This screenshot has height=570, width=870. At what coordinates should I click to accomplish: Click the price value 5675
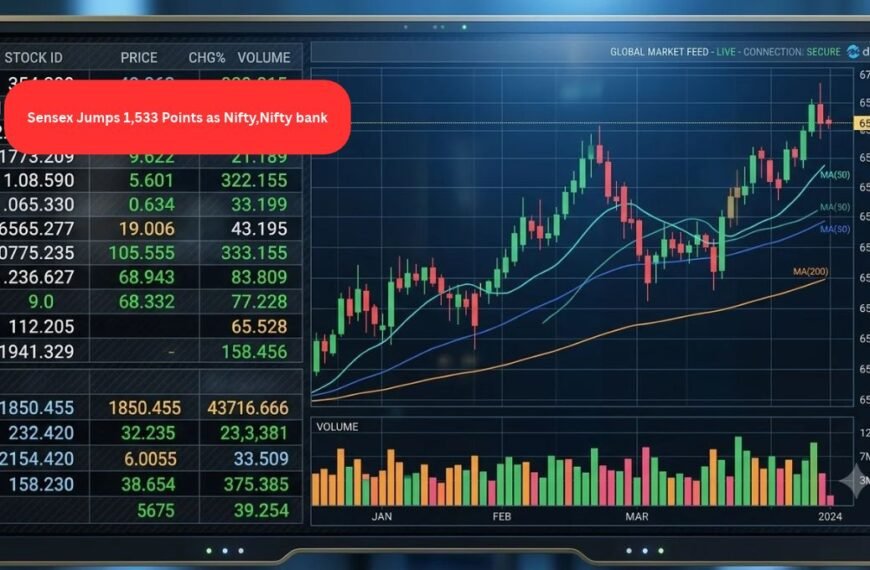coord(156,511)
